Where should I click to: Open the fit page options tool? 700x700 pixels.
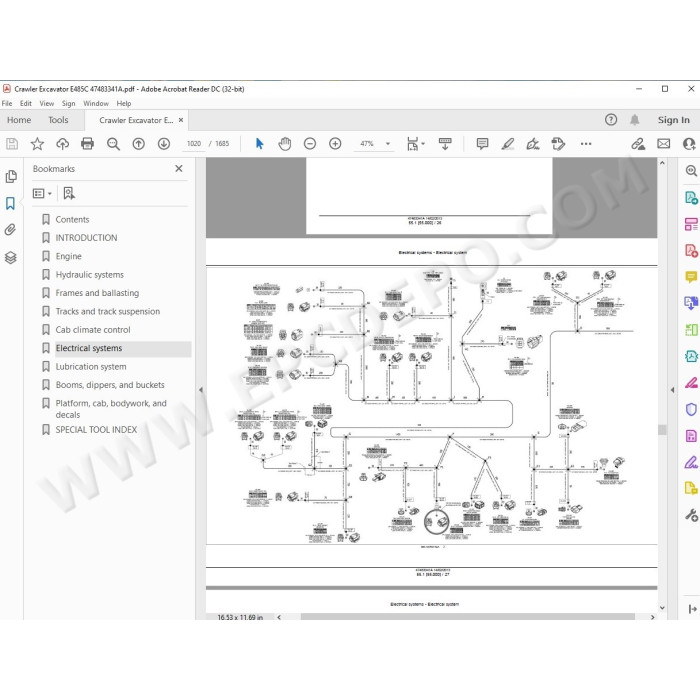point(415,144)
